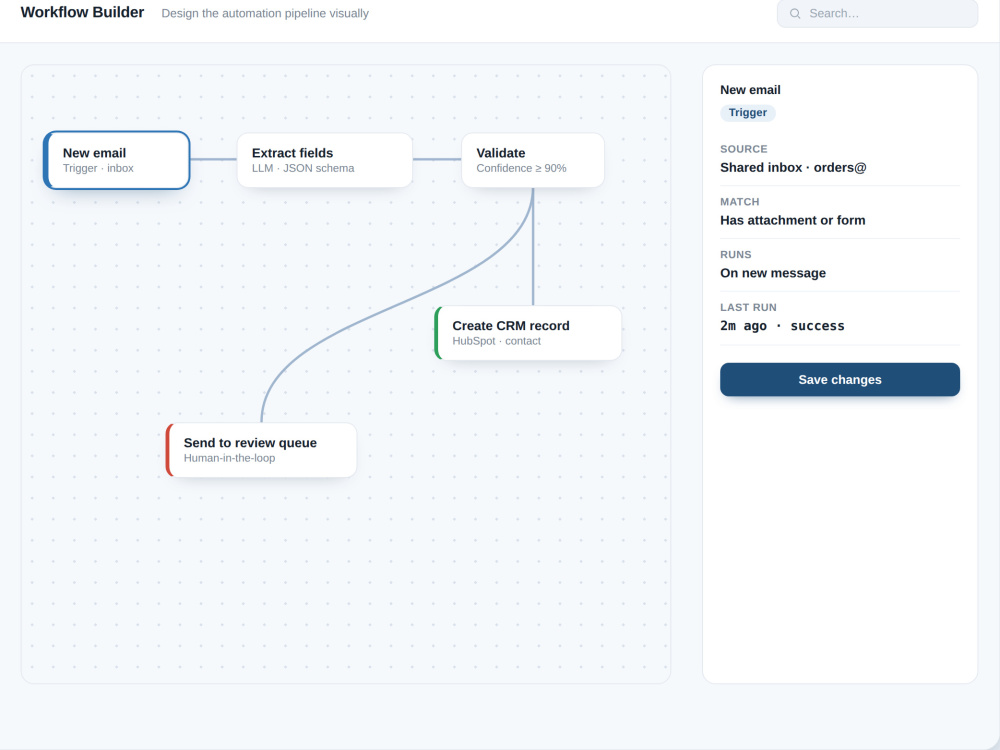
Task: Click the 'HubSpot · contact' subtitle
Action: pyautogui.click(x=496, y=341)
